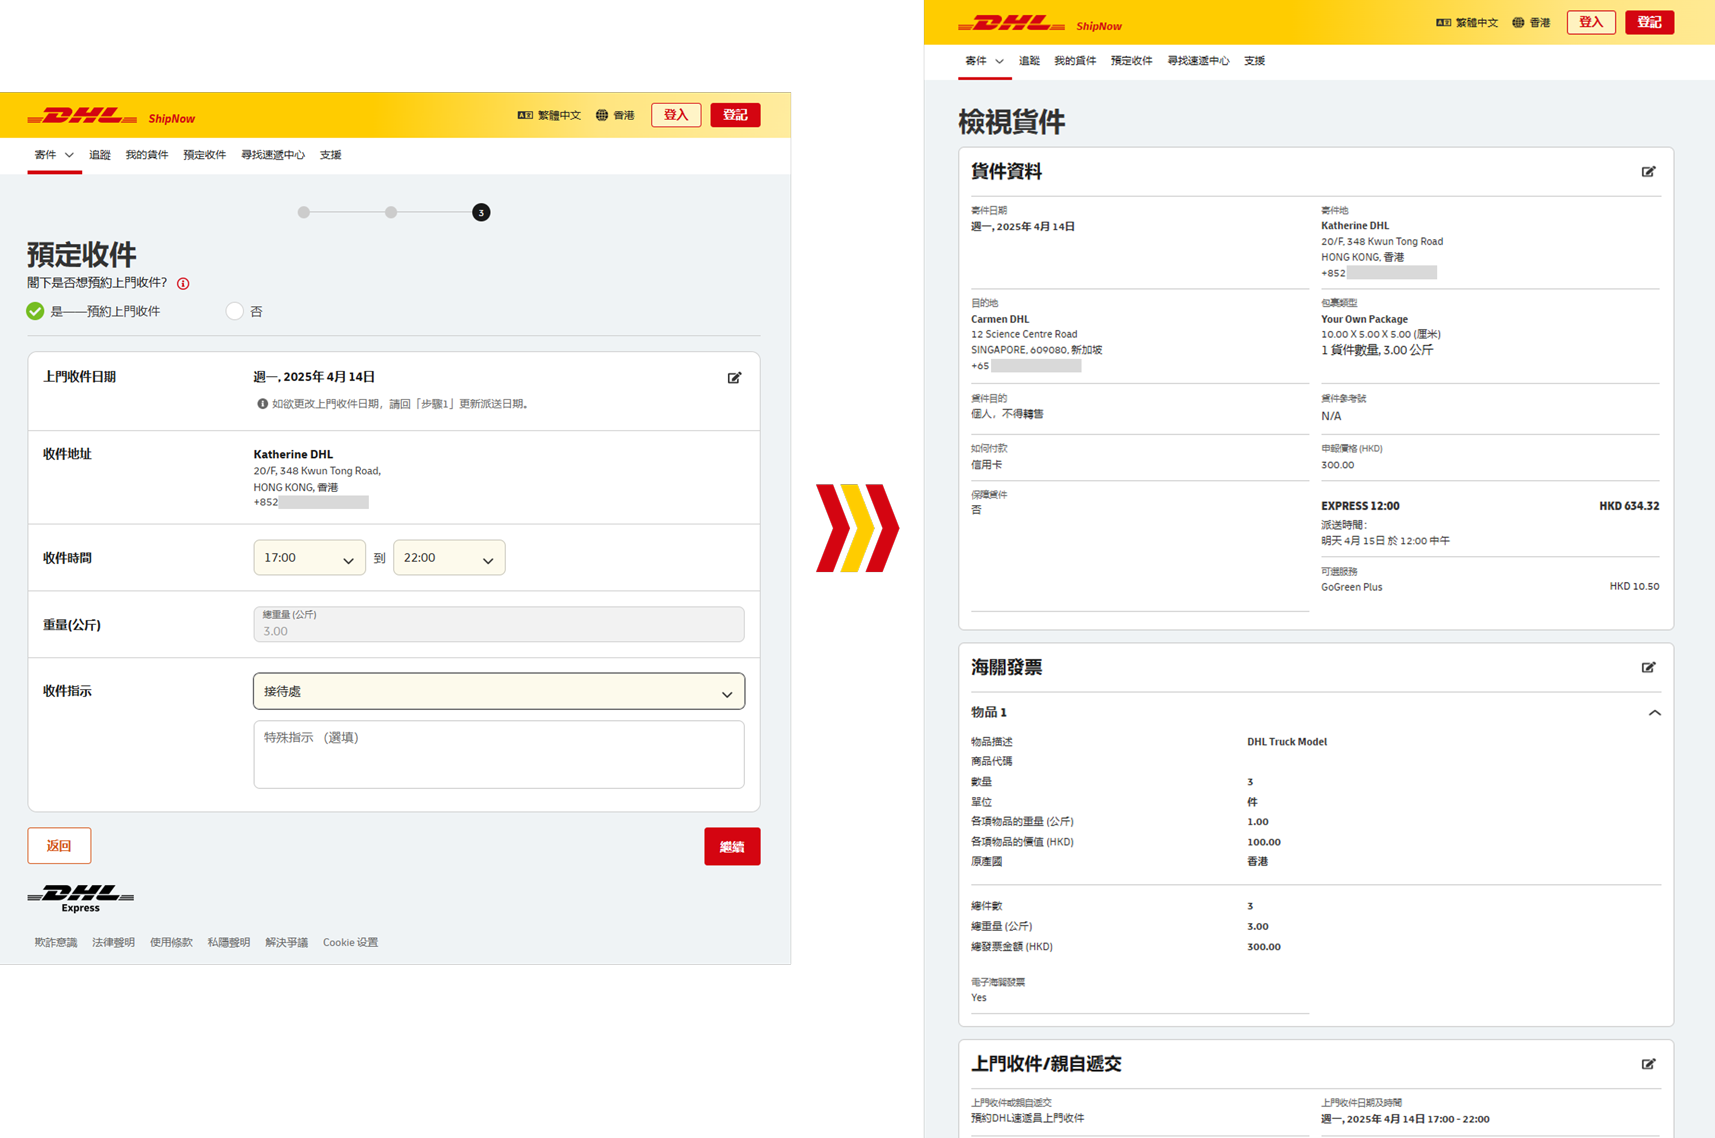The image size is (1715, 1138).
Task: Open Cookie 设置 footer link
Action: click(350, 943)
